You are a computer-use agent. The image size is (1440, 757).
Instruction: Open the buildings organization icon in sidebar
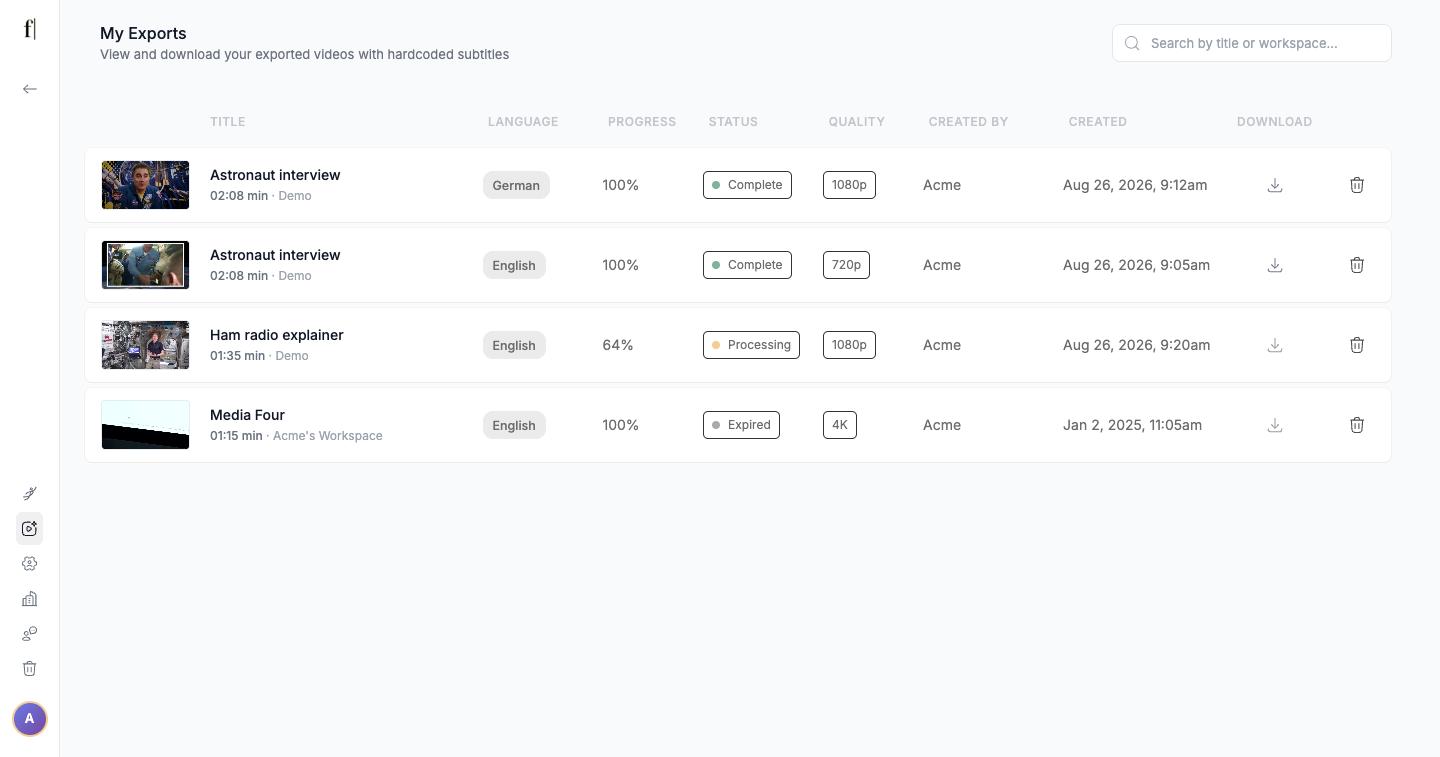tap(30, 598)
